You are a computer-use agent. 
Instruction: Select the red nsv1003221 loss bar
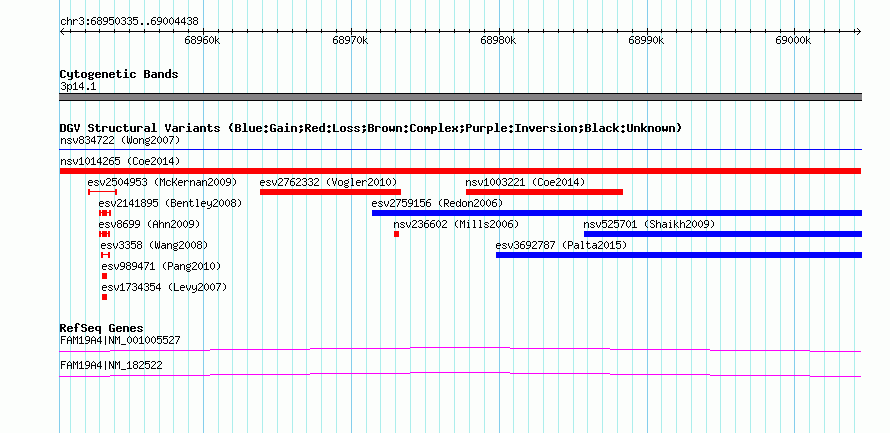tap(544, 192)
